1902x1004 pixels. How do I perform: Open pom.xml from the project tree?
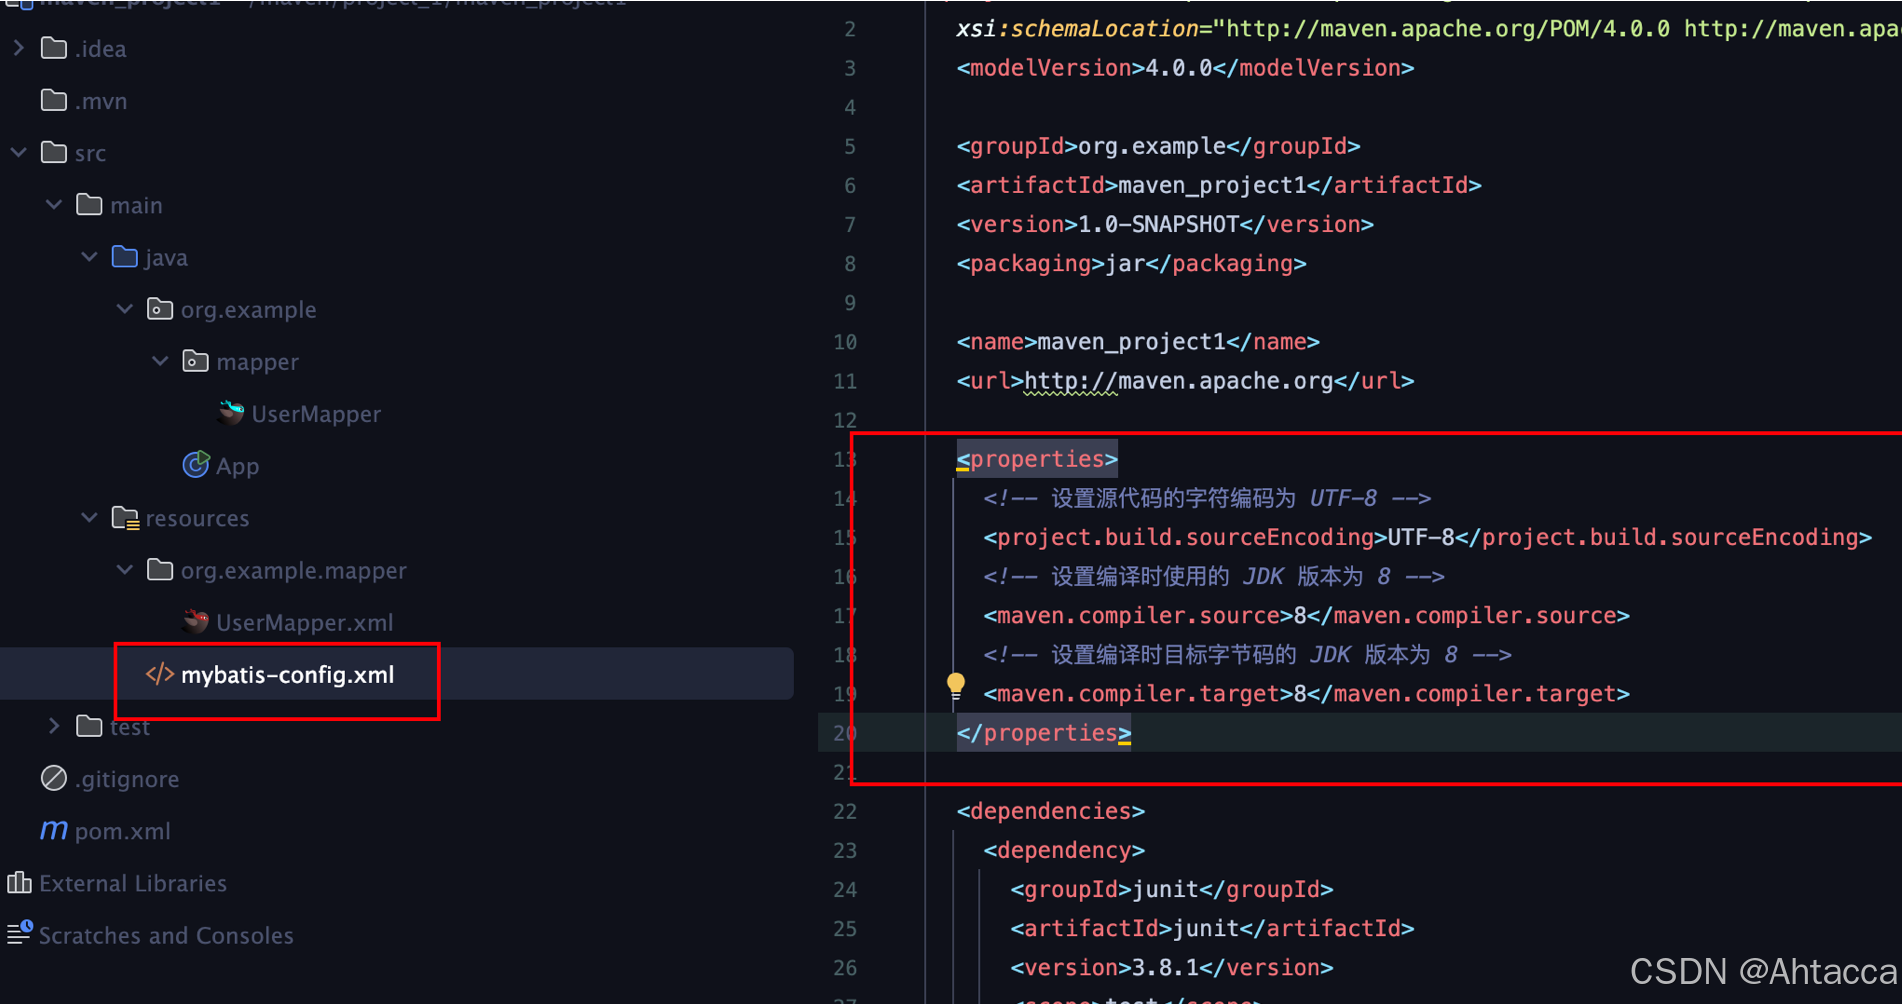coord(123,831)
